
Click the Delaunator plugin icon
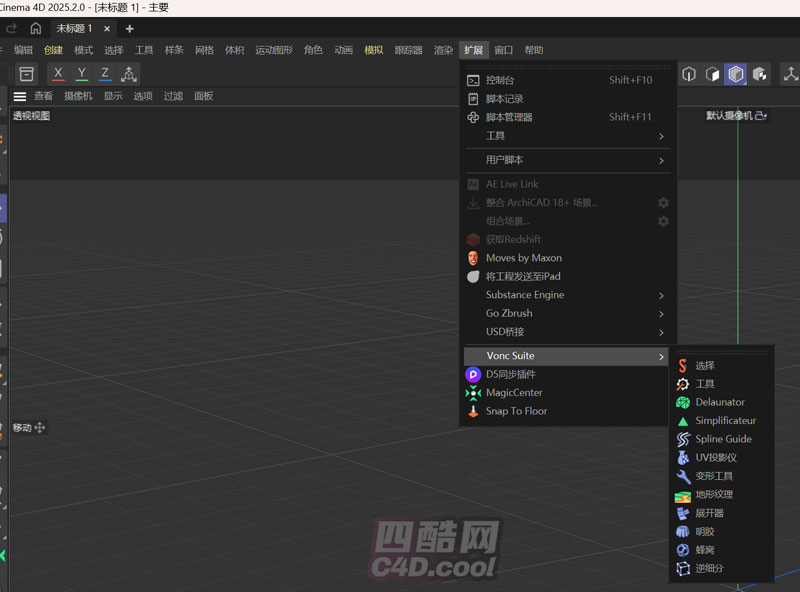[x=683, y=402]
